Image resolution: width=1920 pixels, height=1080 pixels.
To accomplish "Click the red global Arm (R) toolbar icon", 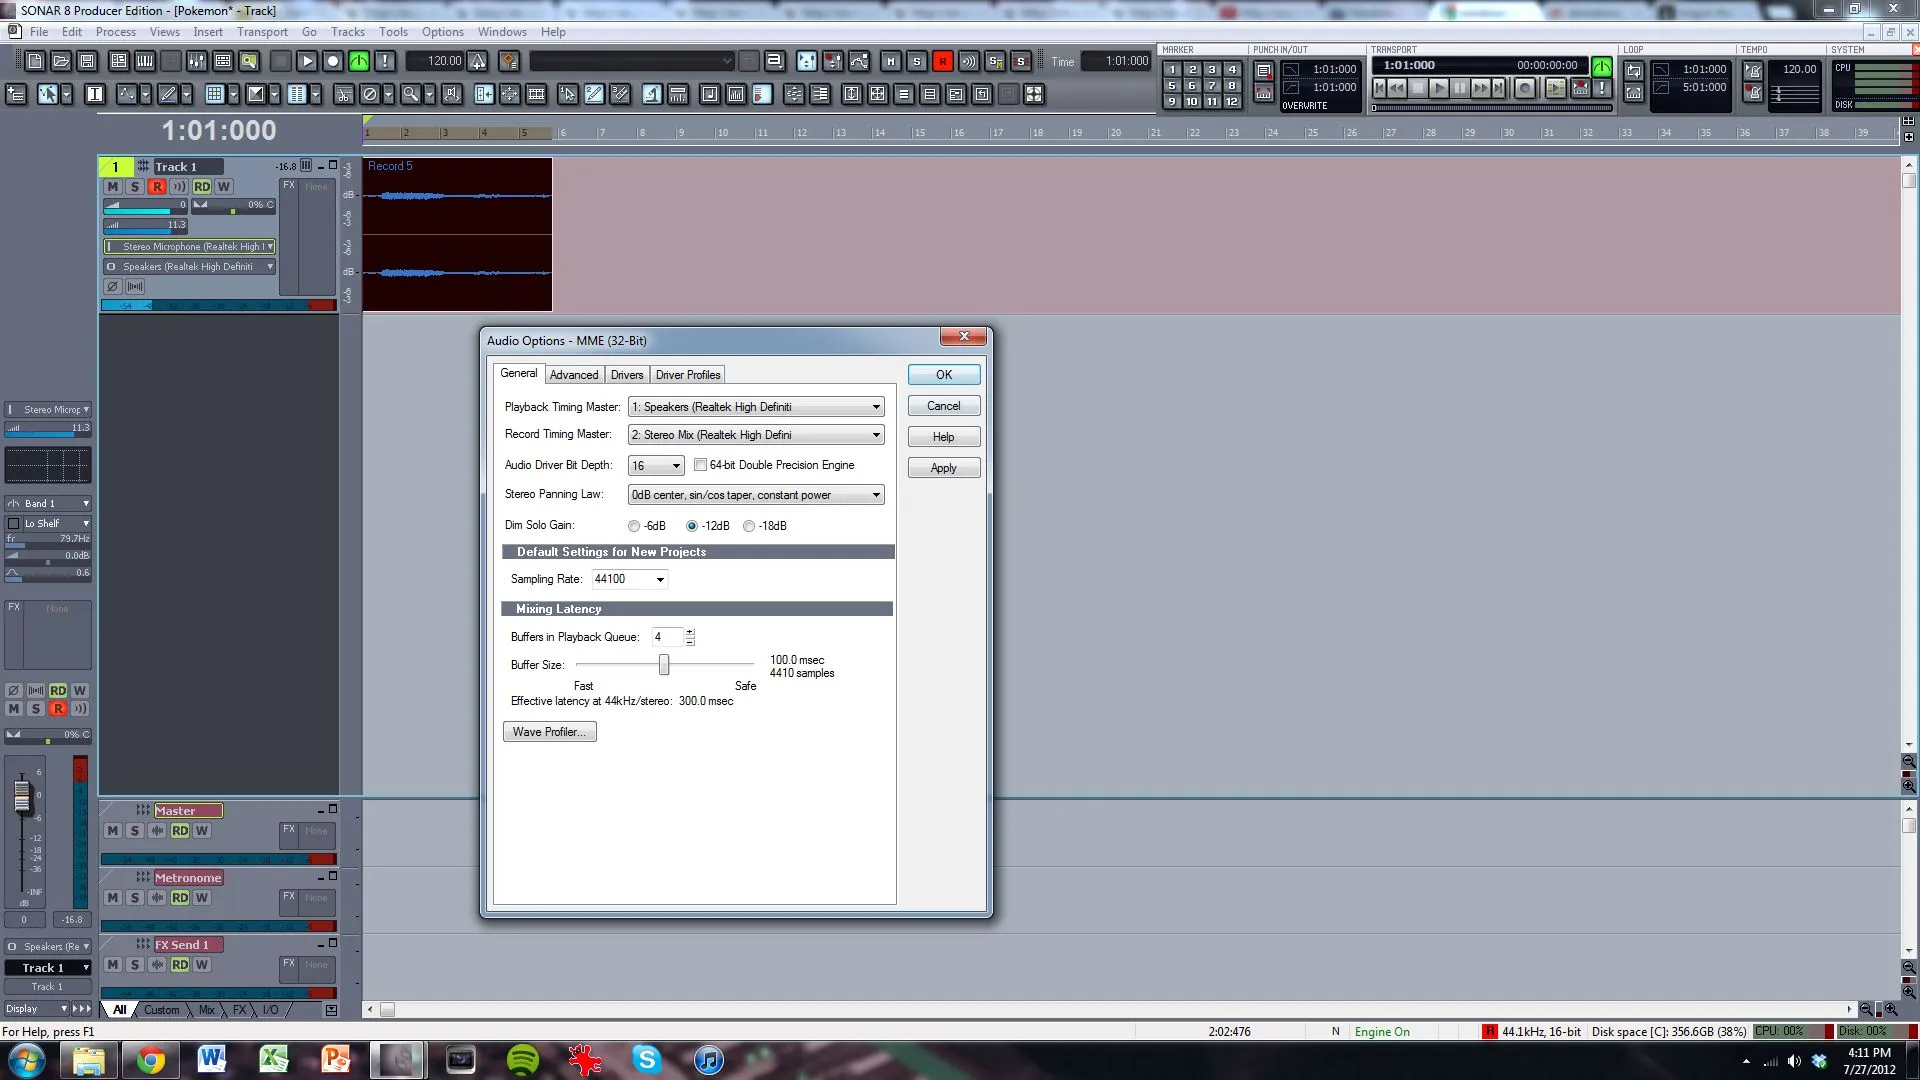I will (x=943, y=61).
